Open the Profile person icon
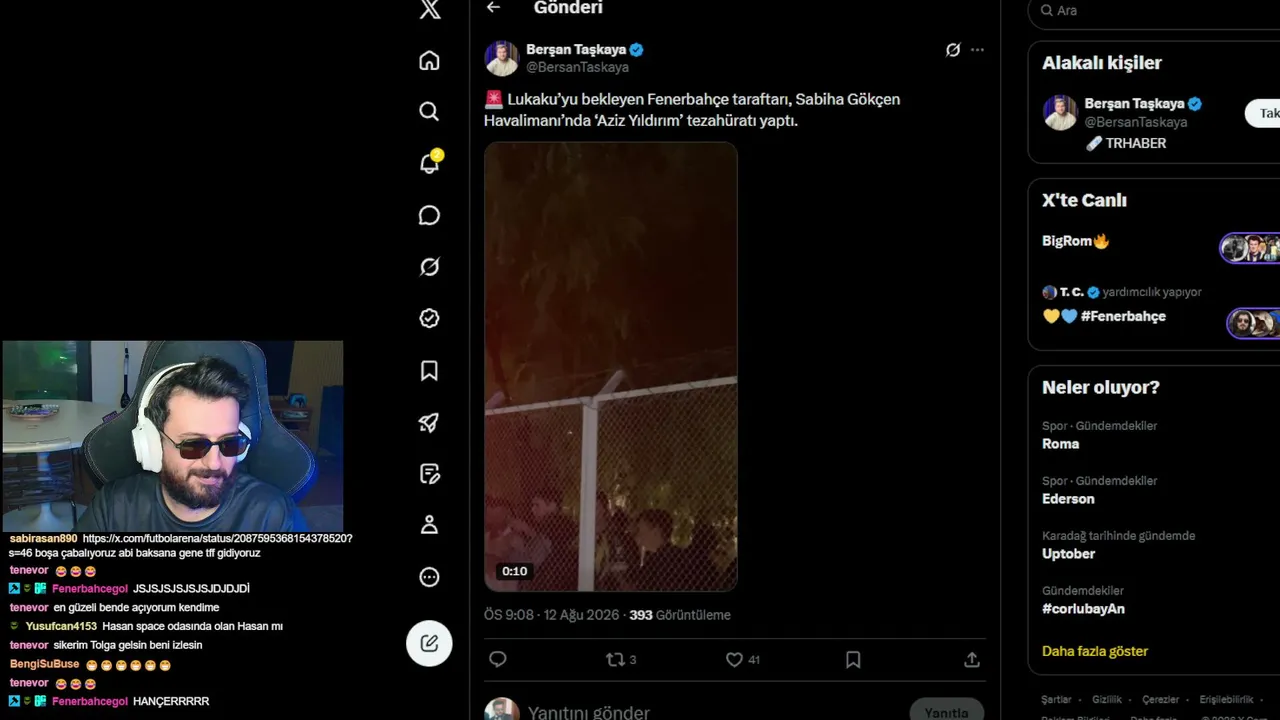 [x=429, y=525]
